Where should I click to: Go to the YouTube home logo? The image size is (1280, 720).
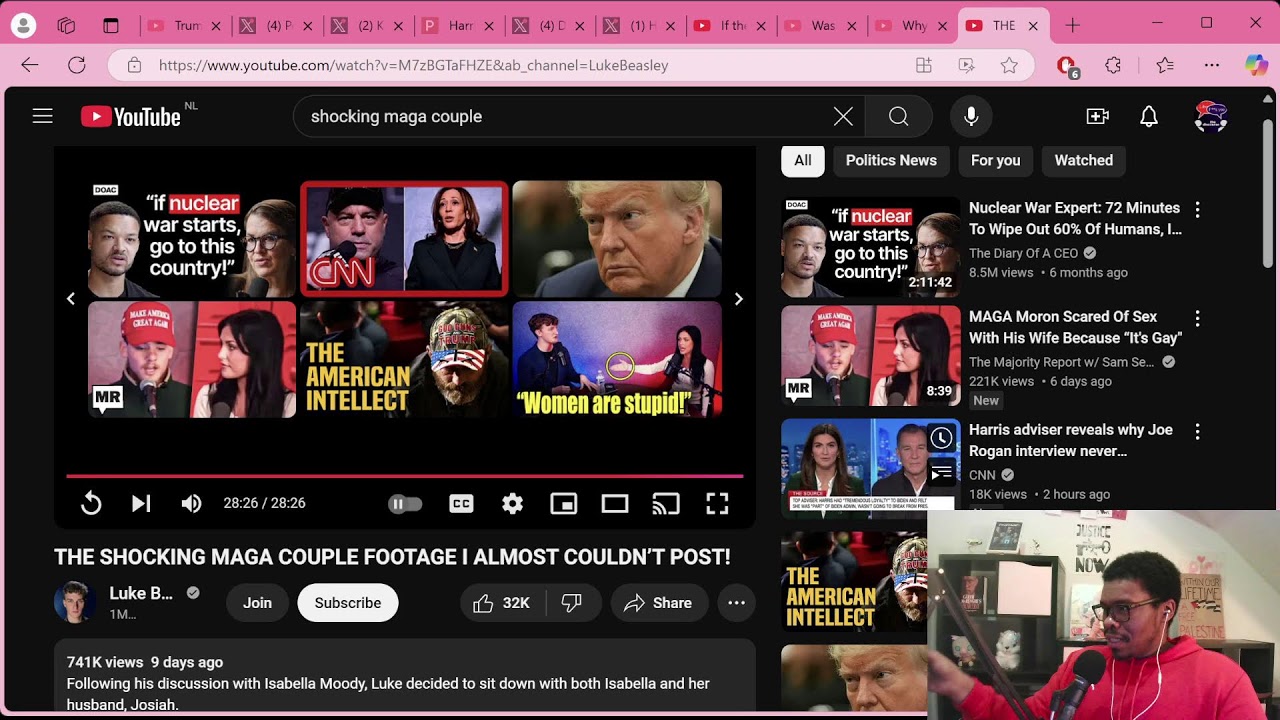tap(131, 116)
